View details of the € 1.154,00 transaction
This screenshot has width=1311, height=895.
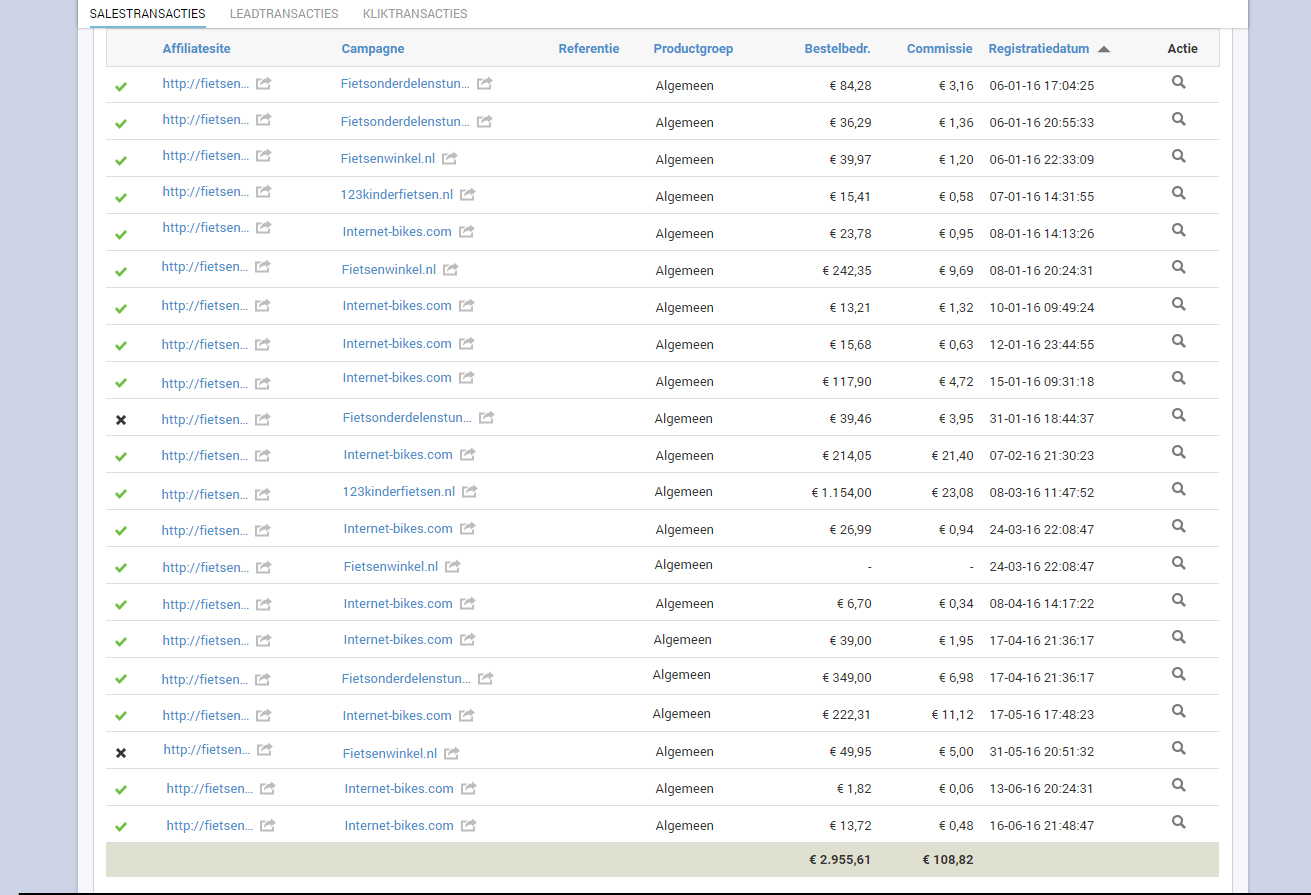point(1178,489)
